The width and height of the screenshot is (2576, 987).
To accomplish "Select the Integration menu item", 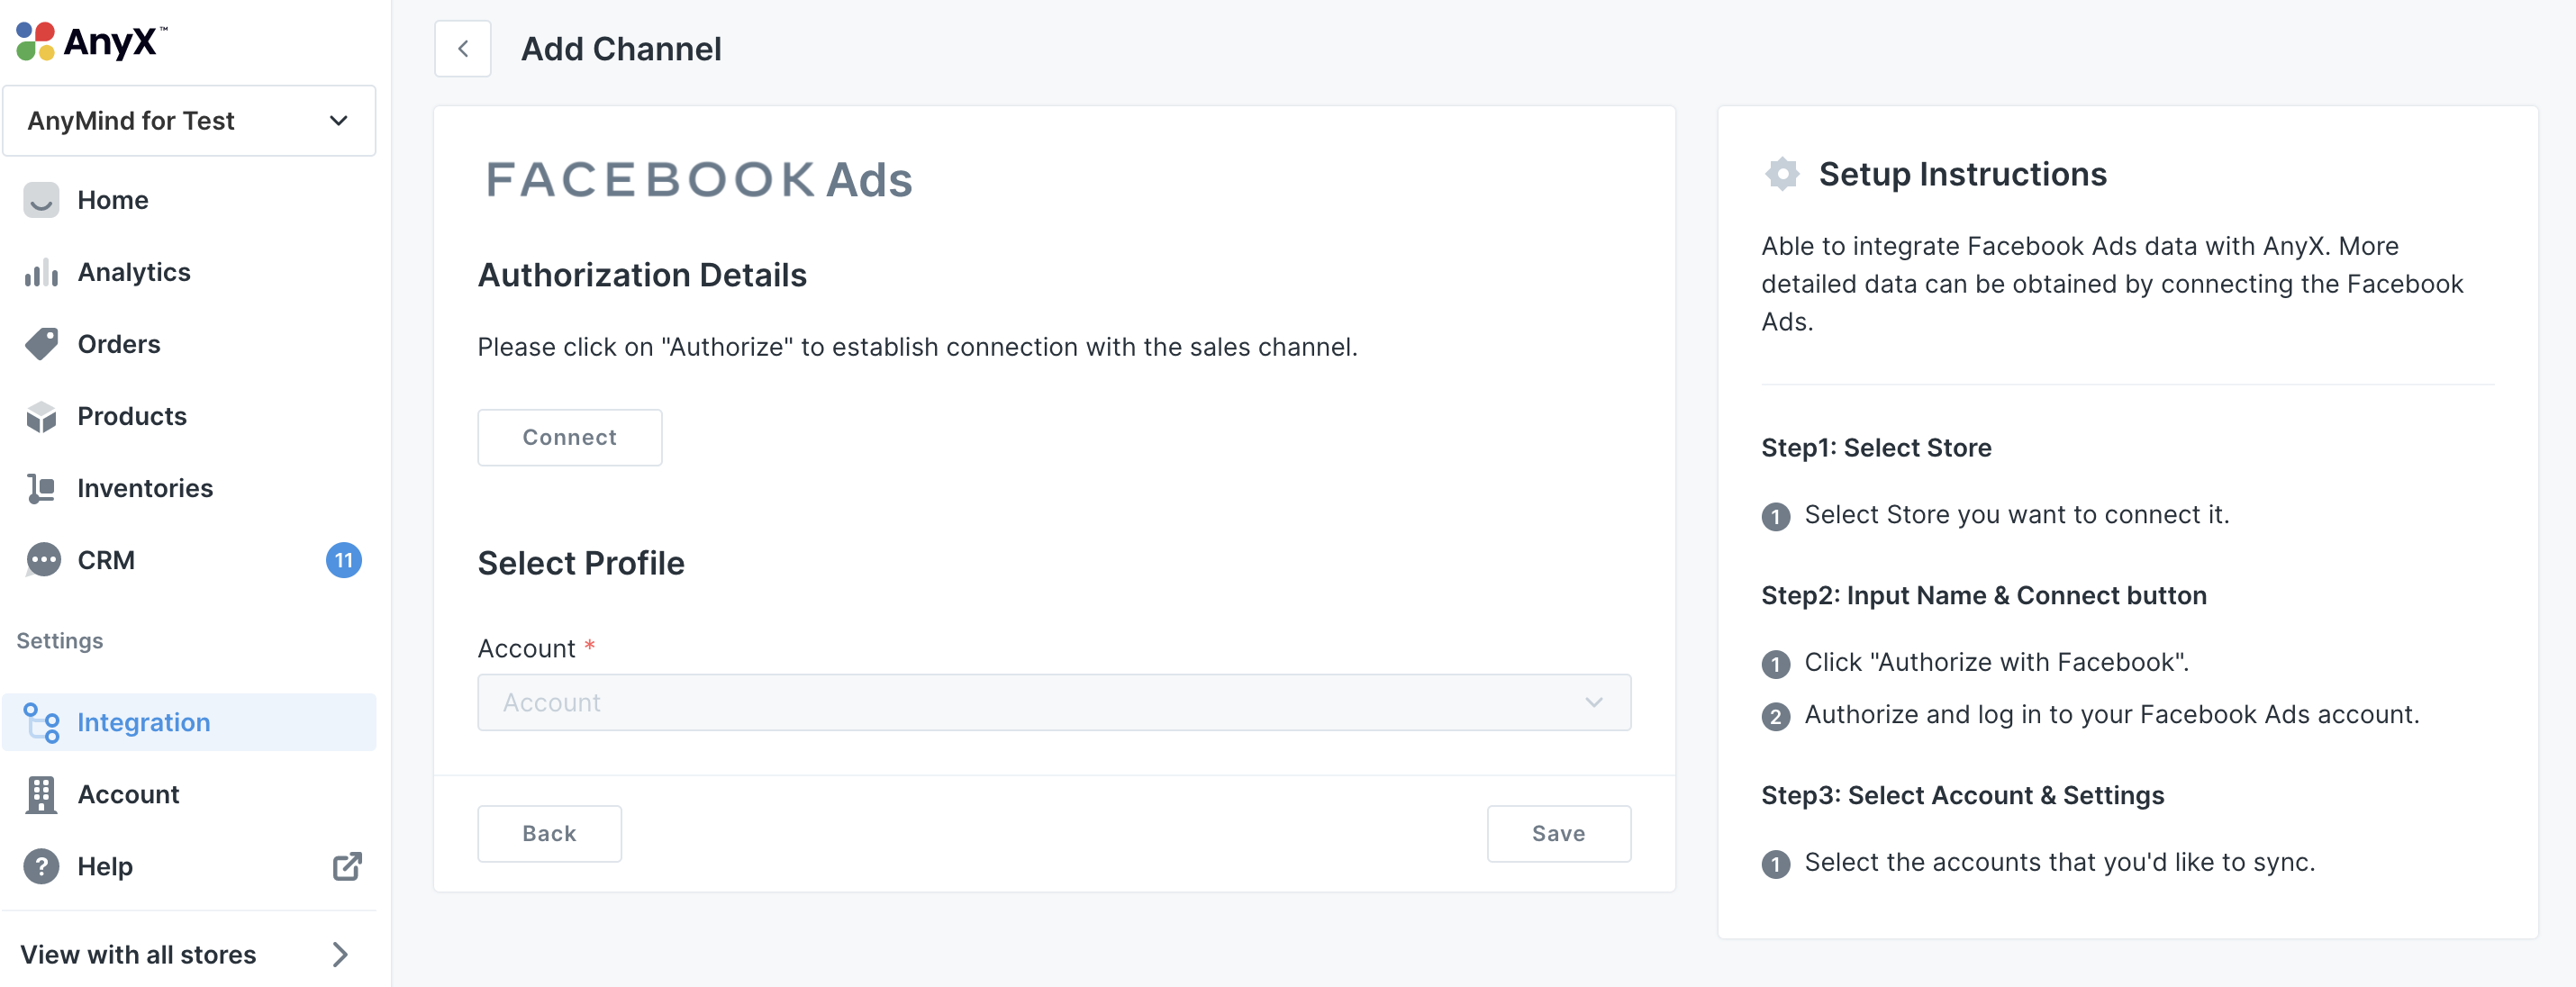I will (144, 722).
